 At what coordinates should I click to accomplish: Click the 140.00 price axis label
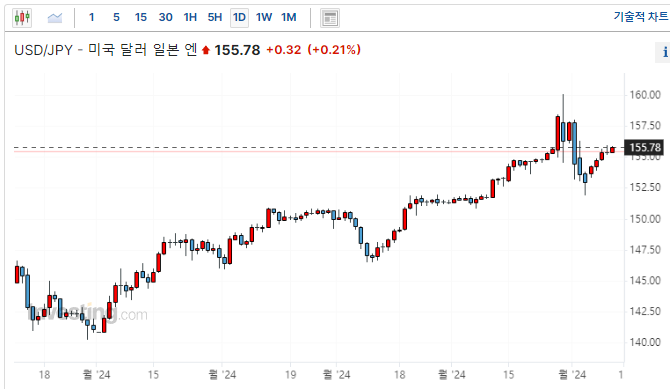point(645,342)
